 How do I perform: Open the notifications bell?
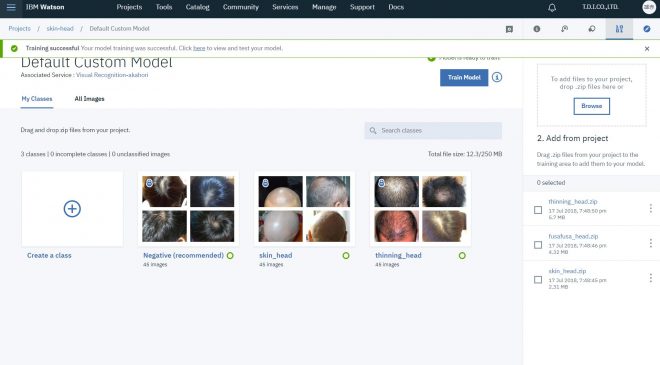pyautogui.click(x=552, y=8)
